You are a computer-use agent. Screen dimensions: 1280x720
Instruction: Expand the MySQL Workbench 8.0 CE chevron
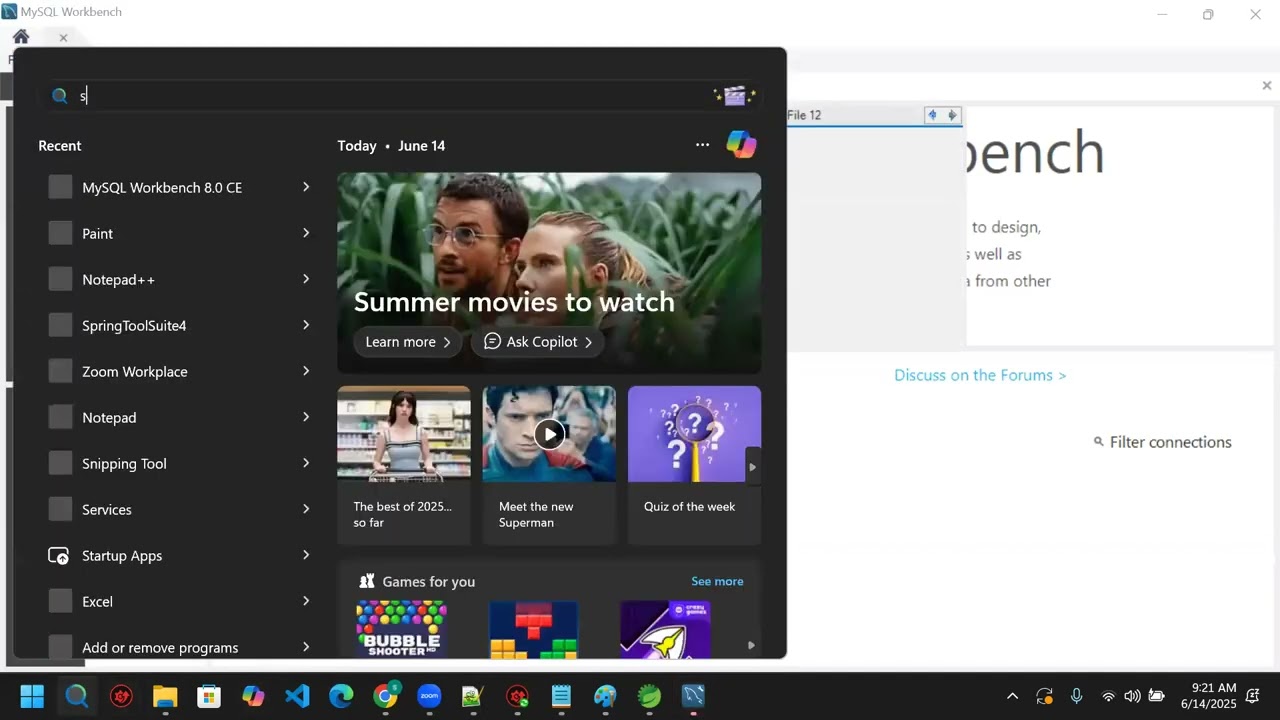pos(306,187)
